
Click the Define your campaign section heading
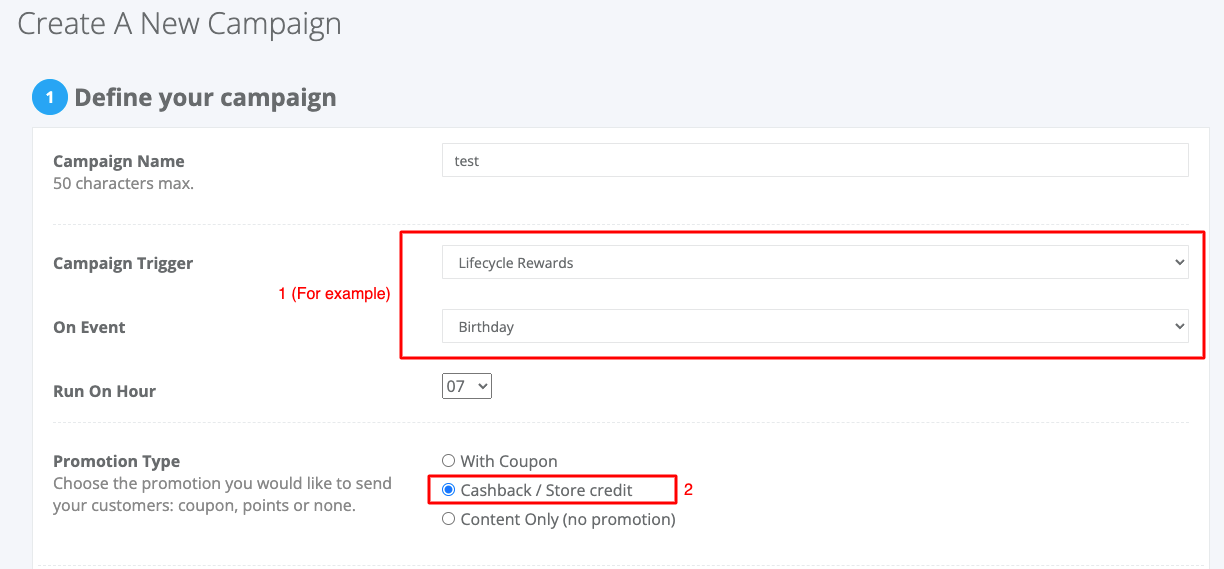205,98
